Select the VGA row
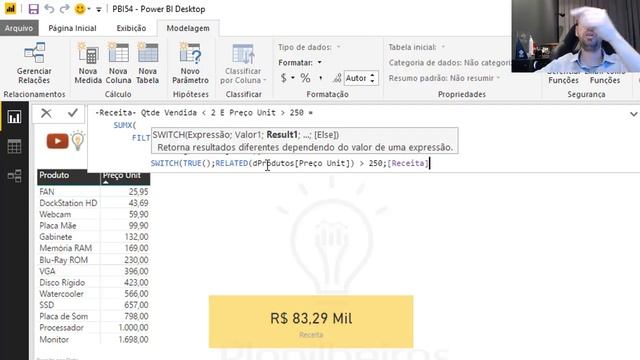 point(93,271)
